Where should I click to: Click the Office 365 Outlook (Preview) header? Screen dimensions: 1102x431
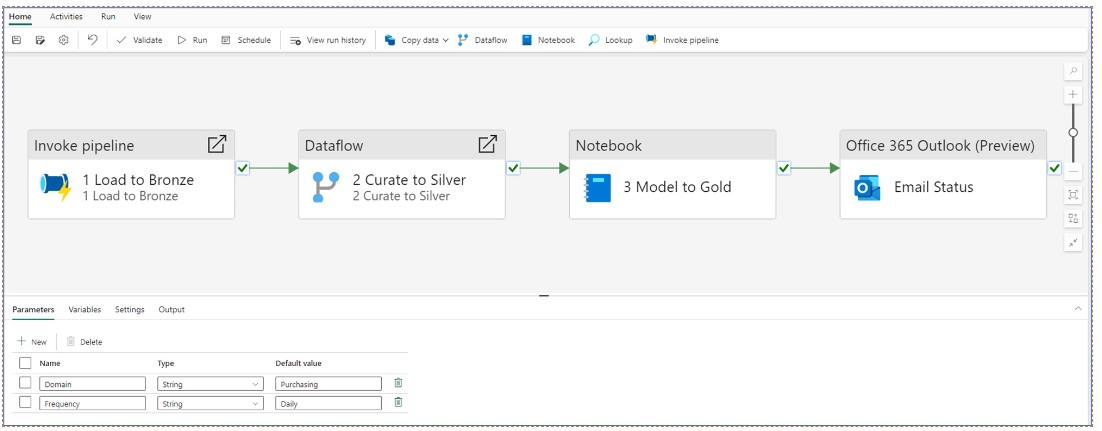942,146
